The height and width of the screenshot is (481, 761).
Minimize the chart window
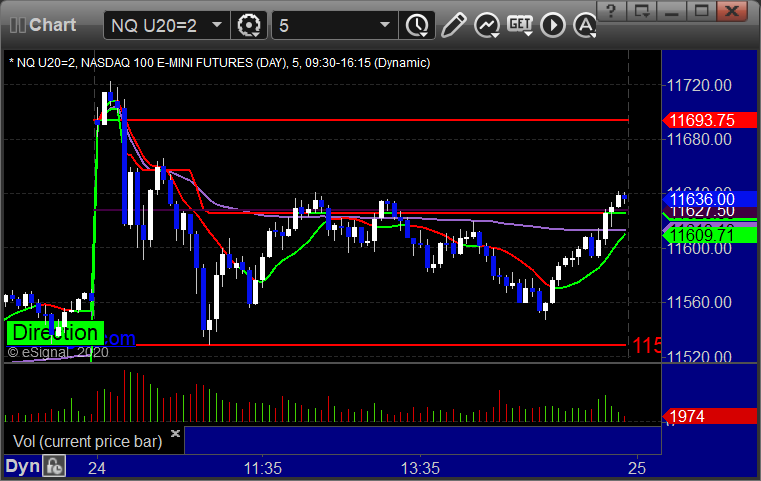(671, 11)
